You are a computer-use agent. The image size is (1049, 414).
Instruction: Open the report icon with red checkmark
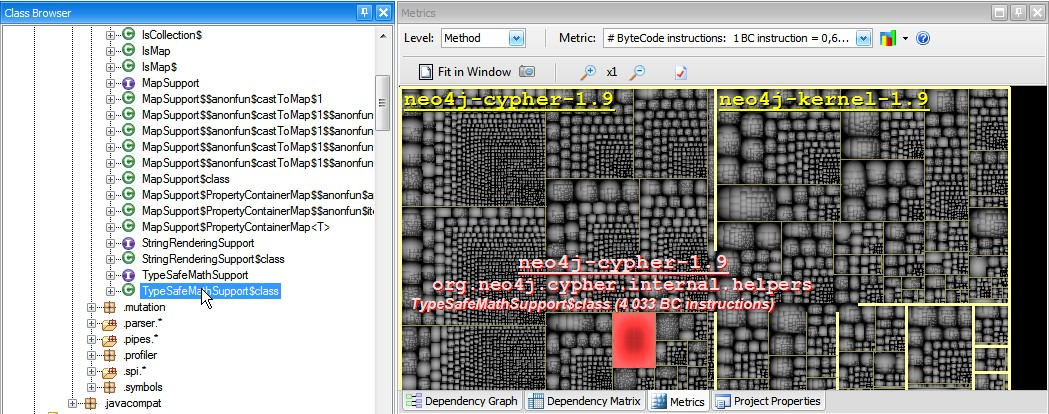[680, 72]
